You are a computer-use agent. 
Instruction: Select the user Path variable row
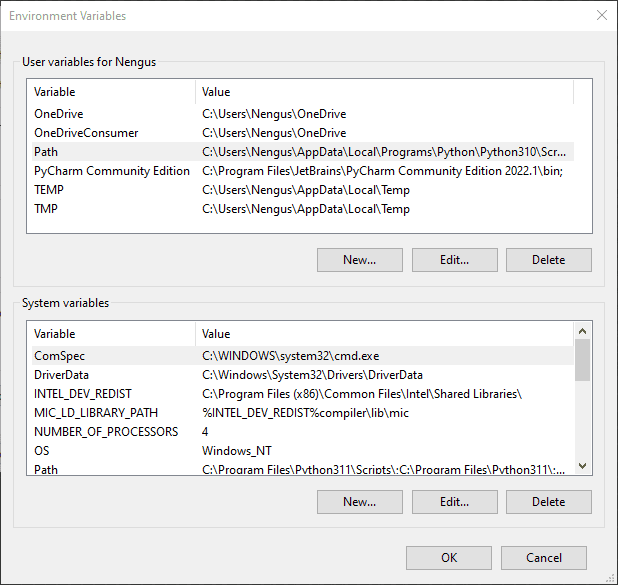pyautogui.click(x=303, y=152)
